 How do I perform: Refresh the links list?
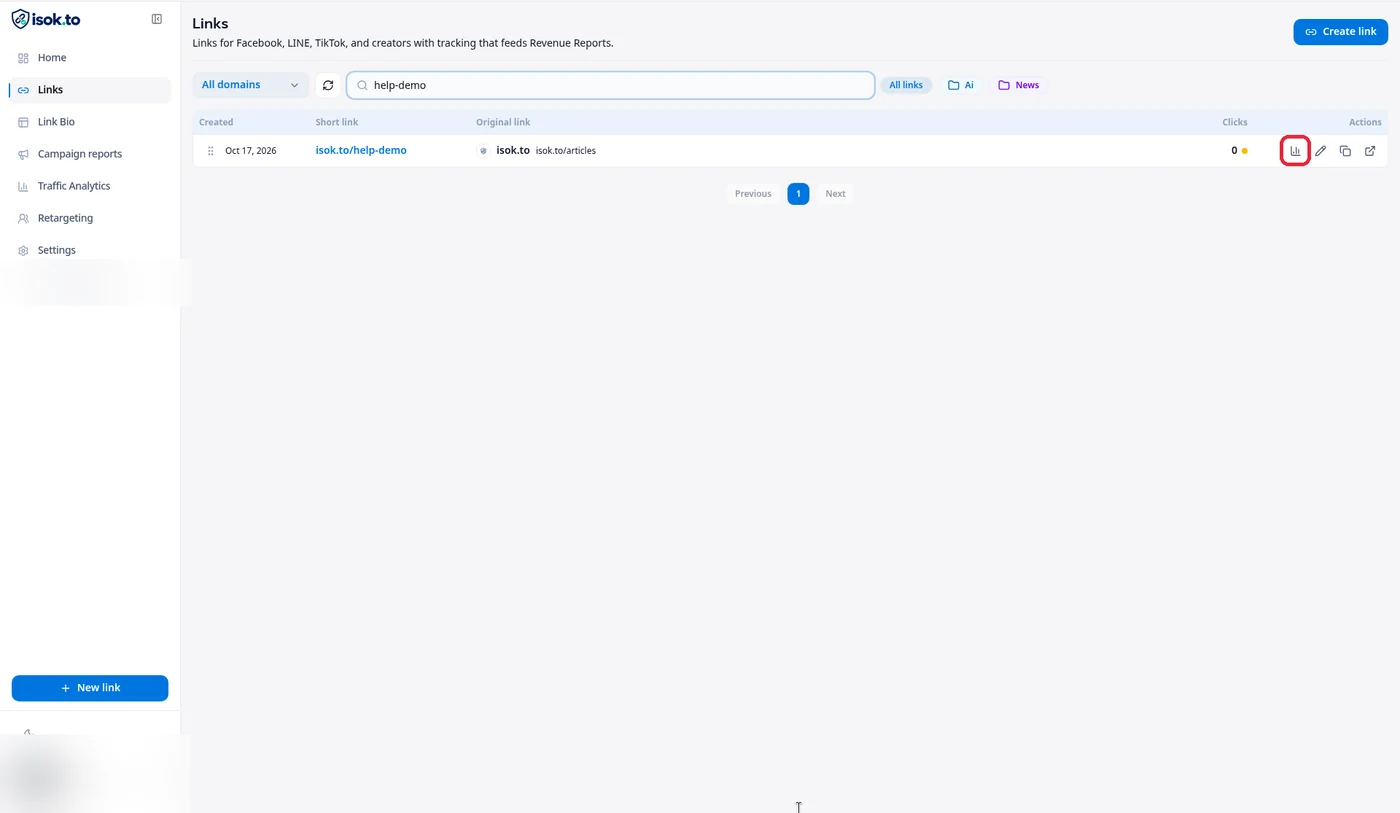pos(328,85)
